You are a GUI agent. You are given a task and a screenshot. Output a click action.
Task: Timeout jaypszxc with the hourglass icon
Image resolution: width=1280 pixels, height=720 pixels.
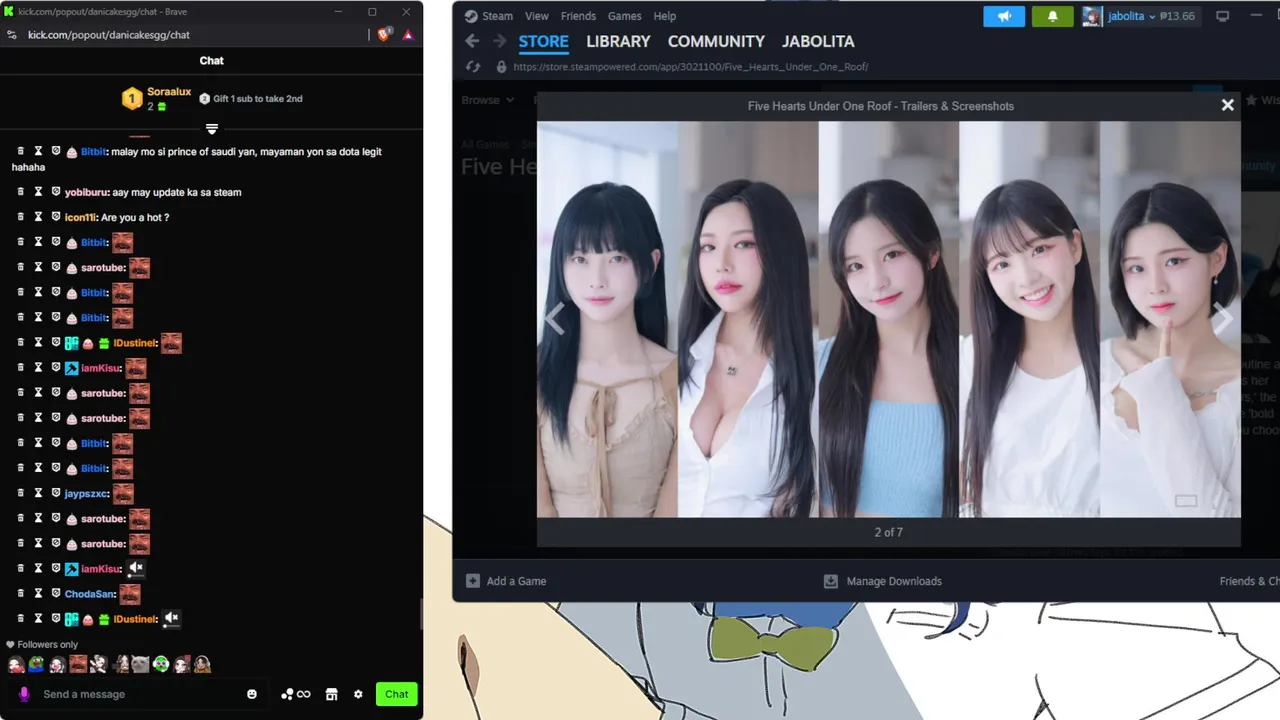pos(38,493)
